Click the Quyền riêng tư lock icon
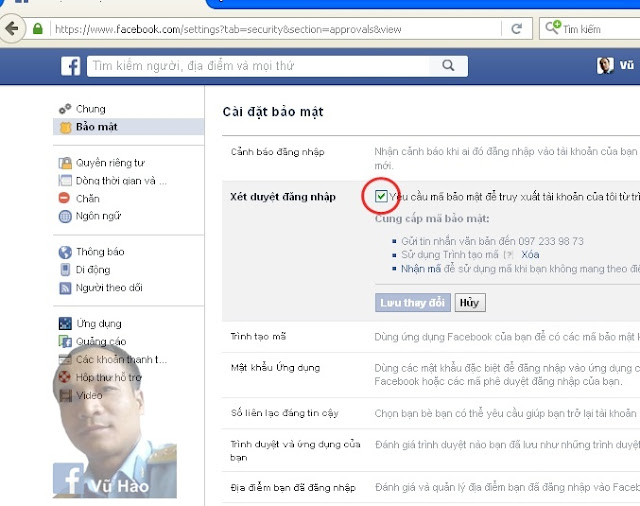640x506 pixels. click(x=65, y=163)
